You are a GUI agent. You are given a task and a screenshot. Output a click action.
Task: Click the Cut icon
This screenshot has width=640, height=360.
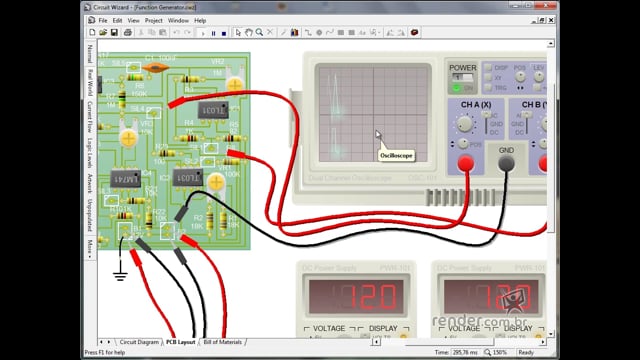[x=141, y=33]
